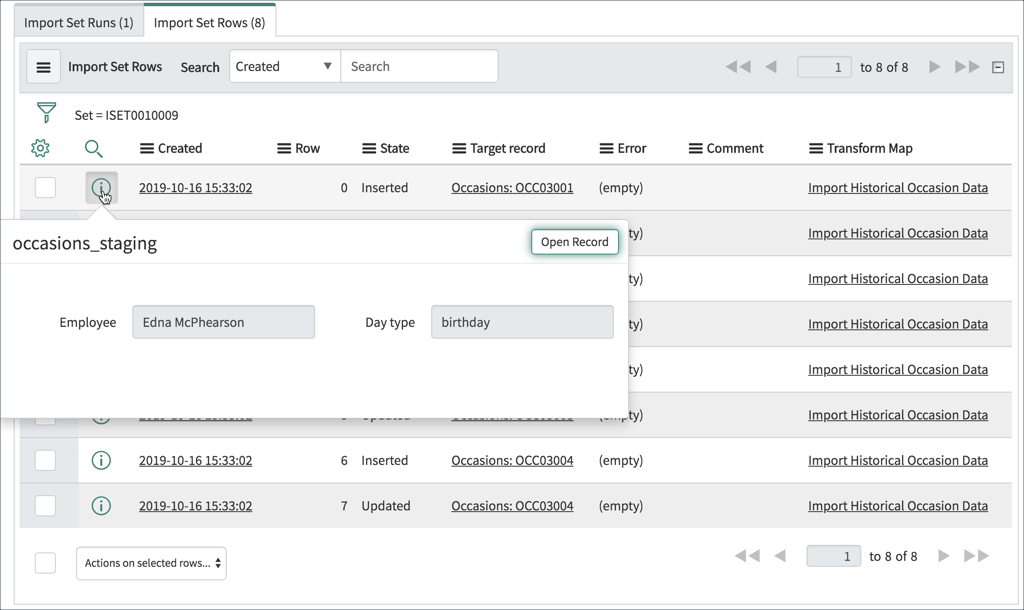Viewport: 1024px width, 610px height.
Task: Open column options icon beside State header
Action: pyautogui.click(x=369, y=148)
